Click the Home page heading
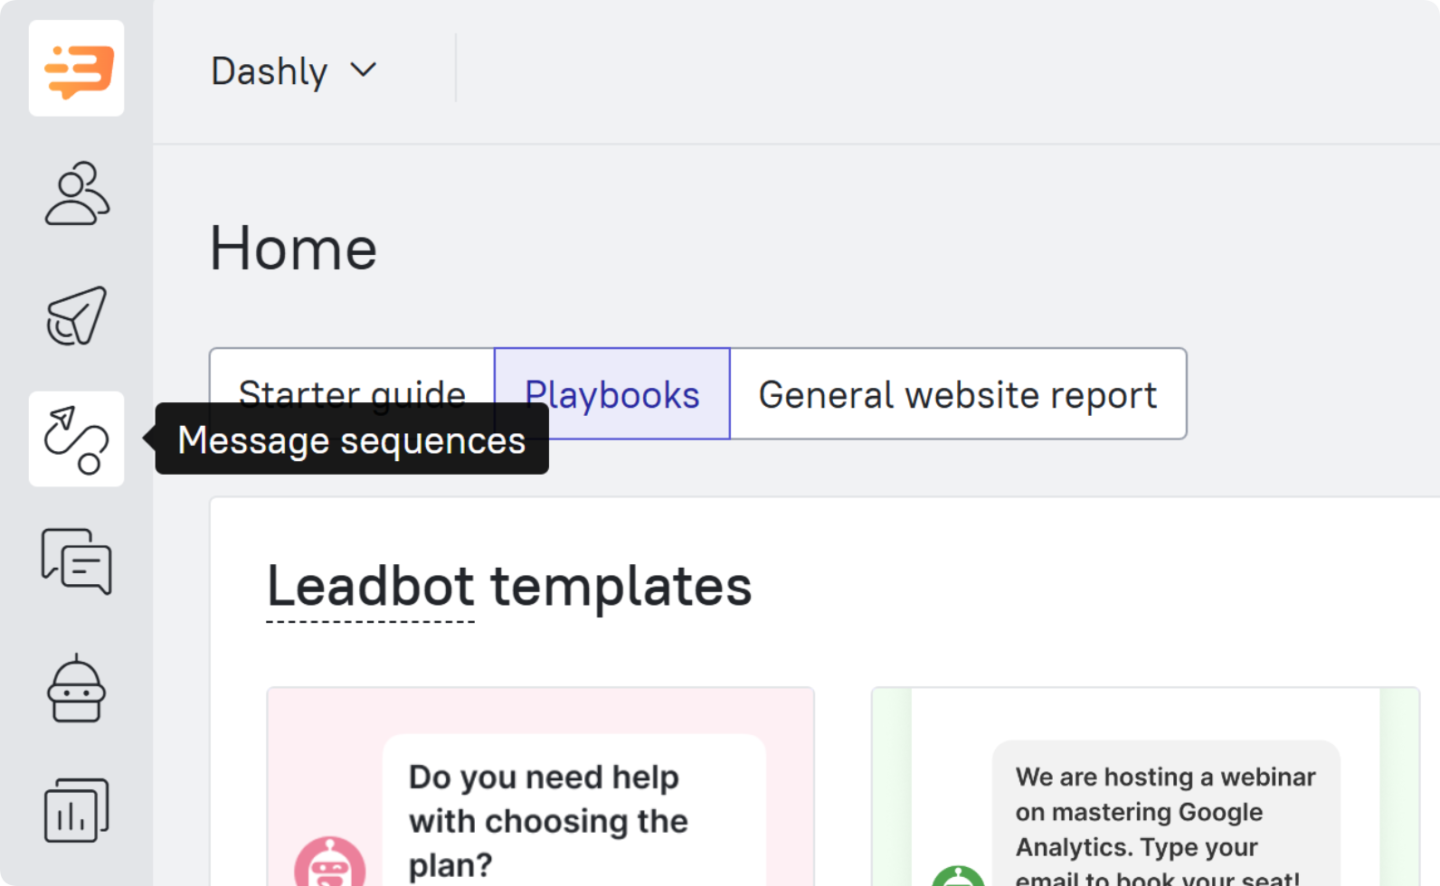Image resolution: width=1440 pixels, height=886 pixels. point(293,248)
